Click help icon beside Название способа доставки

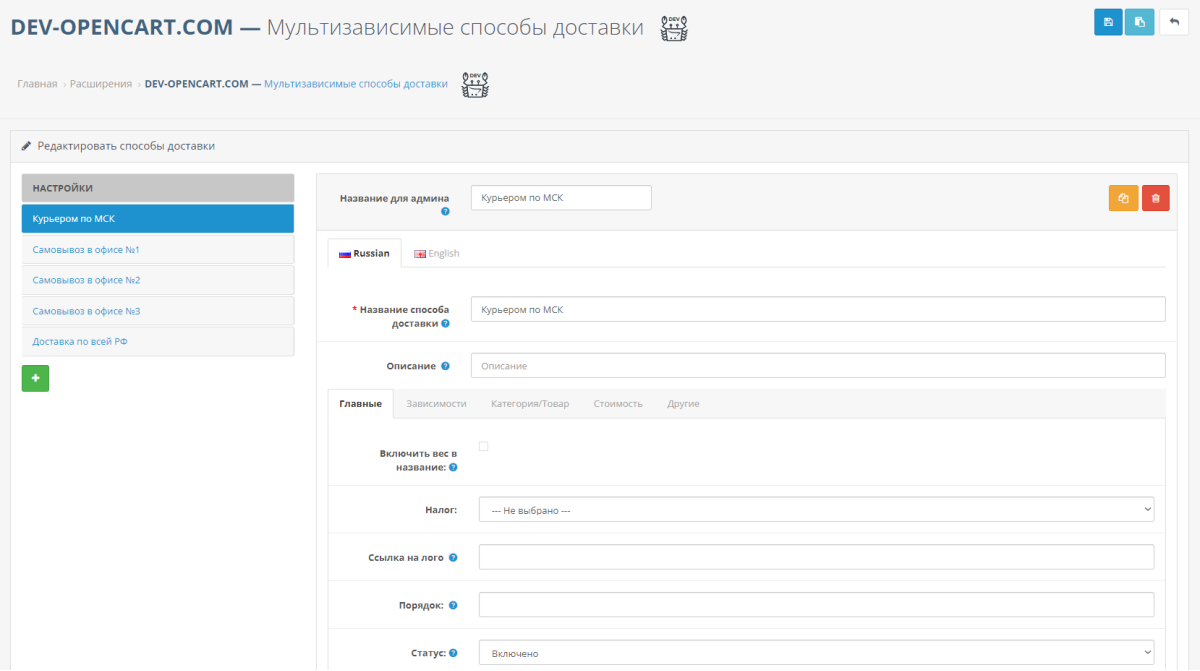[445, 323]
